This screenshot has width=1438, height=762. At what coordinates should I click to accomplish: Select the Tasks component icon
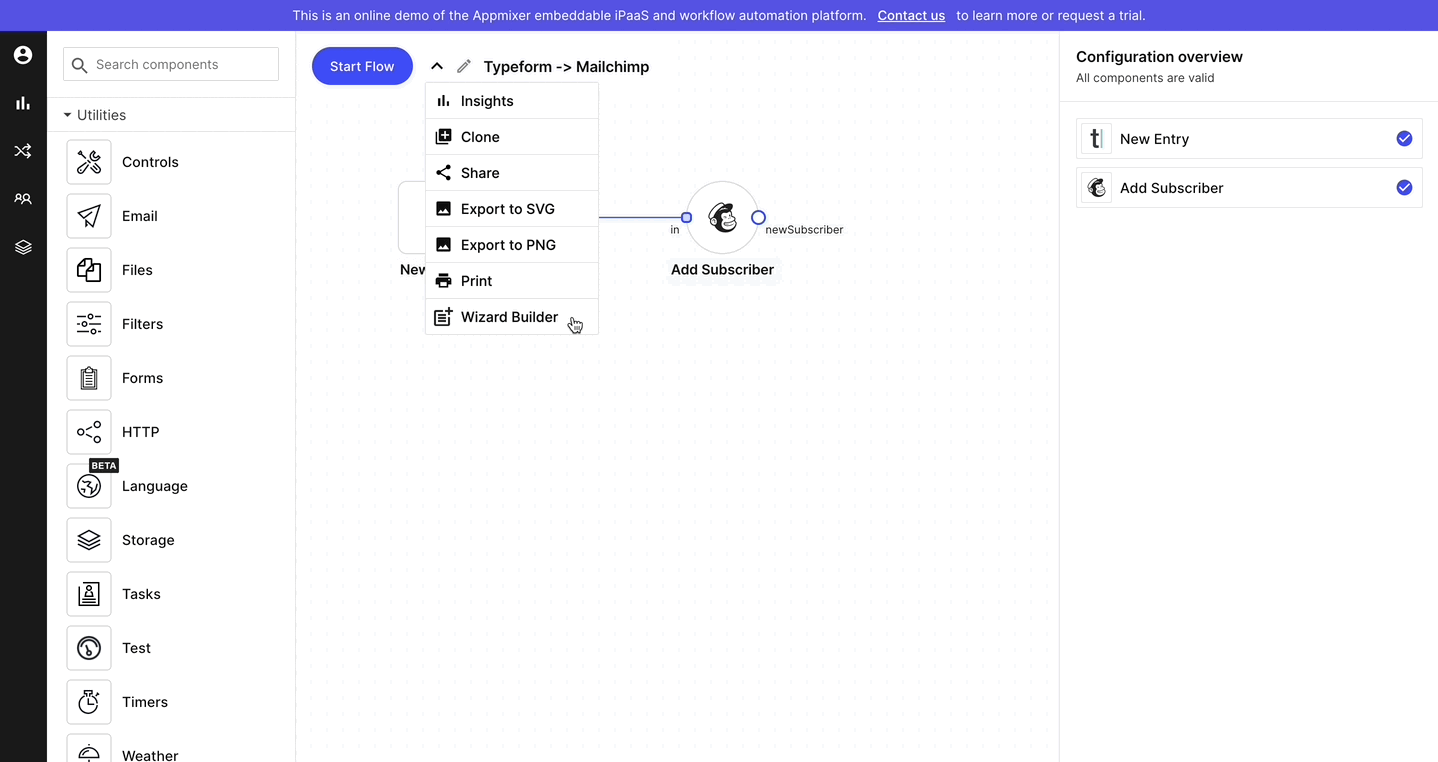click(x=89, y=594)
